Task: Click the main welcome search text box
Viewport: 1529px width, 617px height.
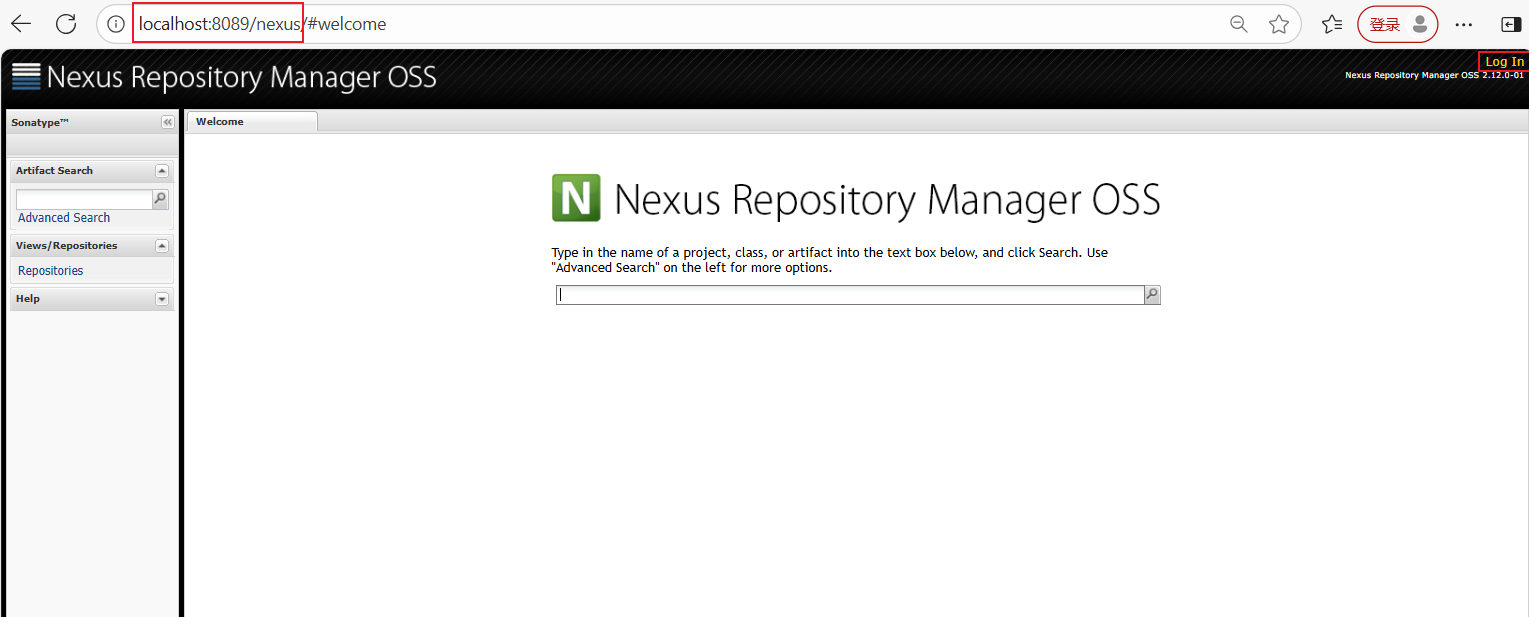Action: point(850,295)
